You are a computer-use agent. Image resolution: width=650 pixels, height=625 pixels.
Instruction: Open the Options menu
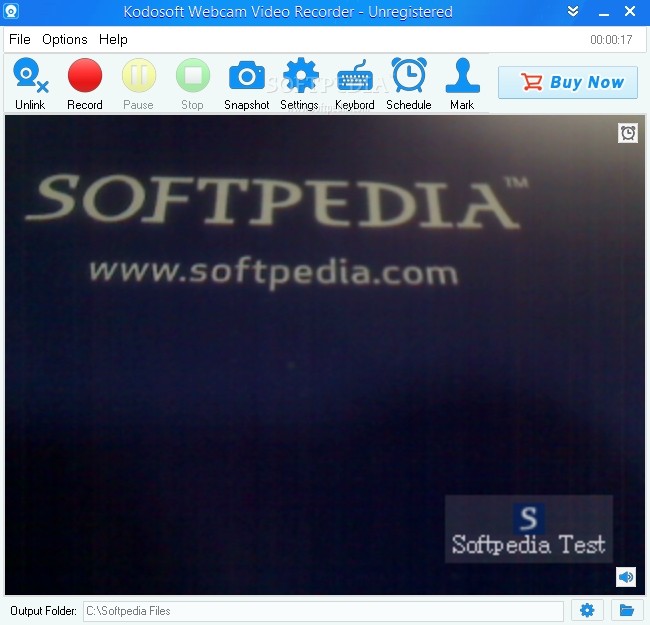click(x=65, y=39)
